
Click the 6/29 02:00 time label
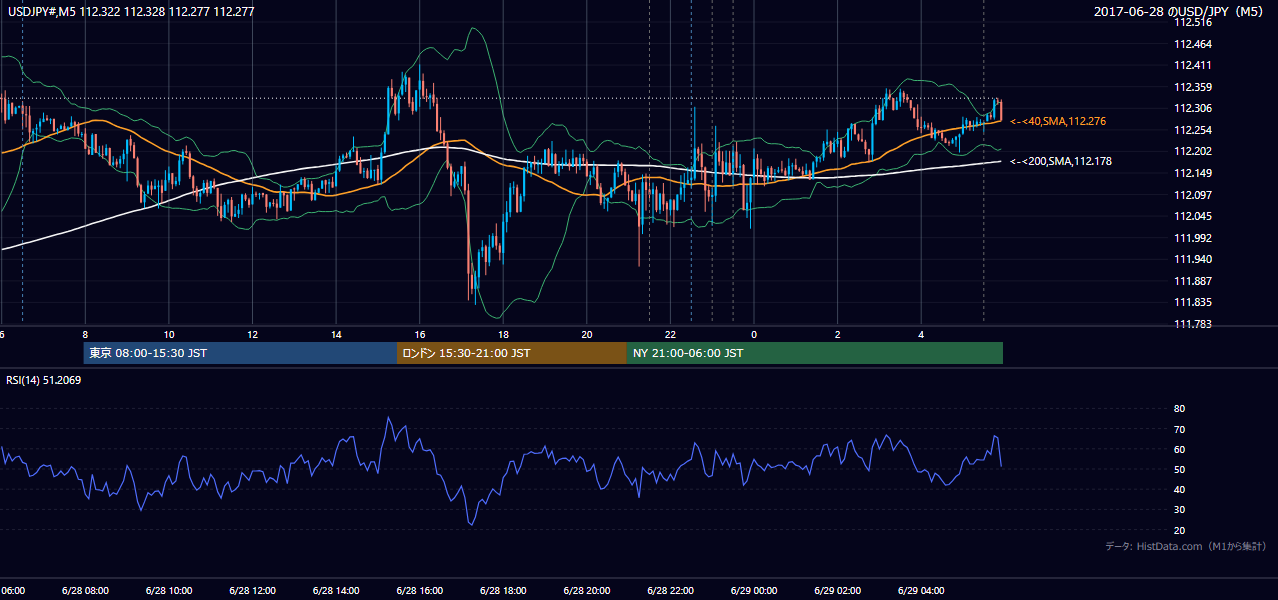(837, 590)
